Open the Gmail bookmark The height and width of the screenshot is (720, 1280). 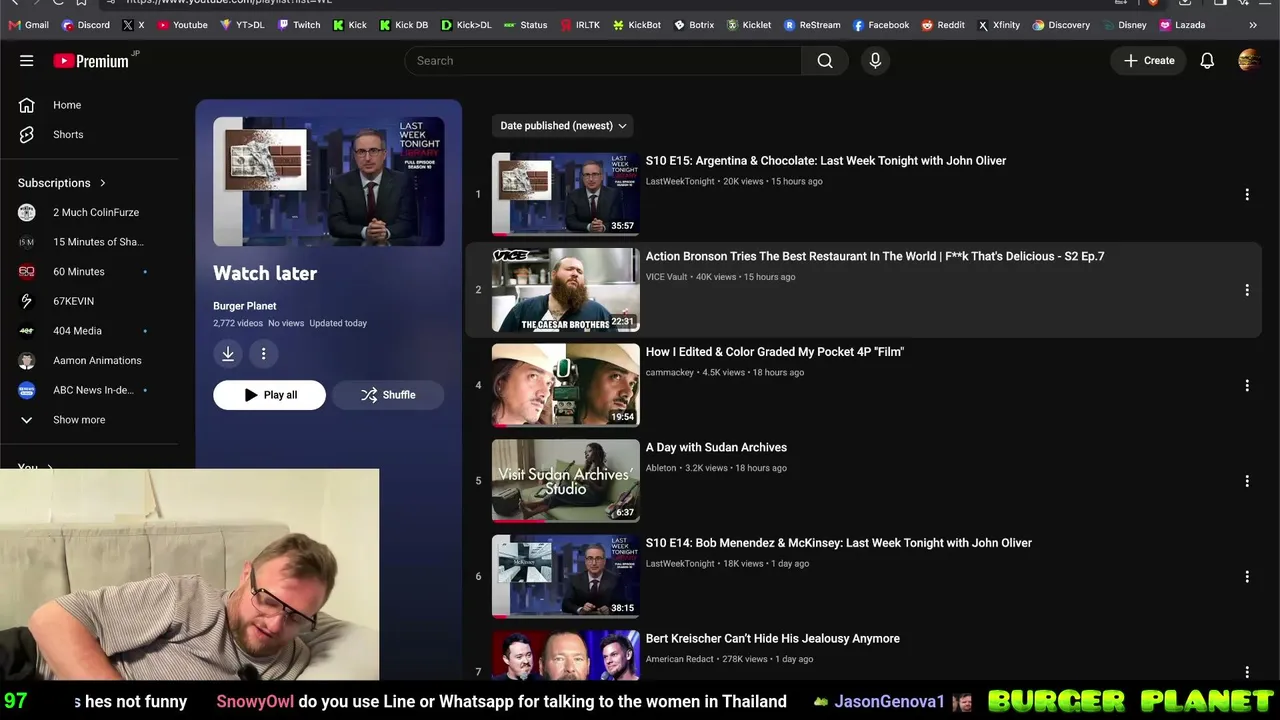(x=28, y=25)
